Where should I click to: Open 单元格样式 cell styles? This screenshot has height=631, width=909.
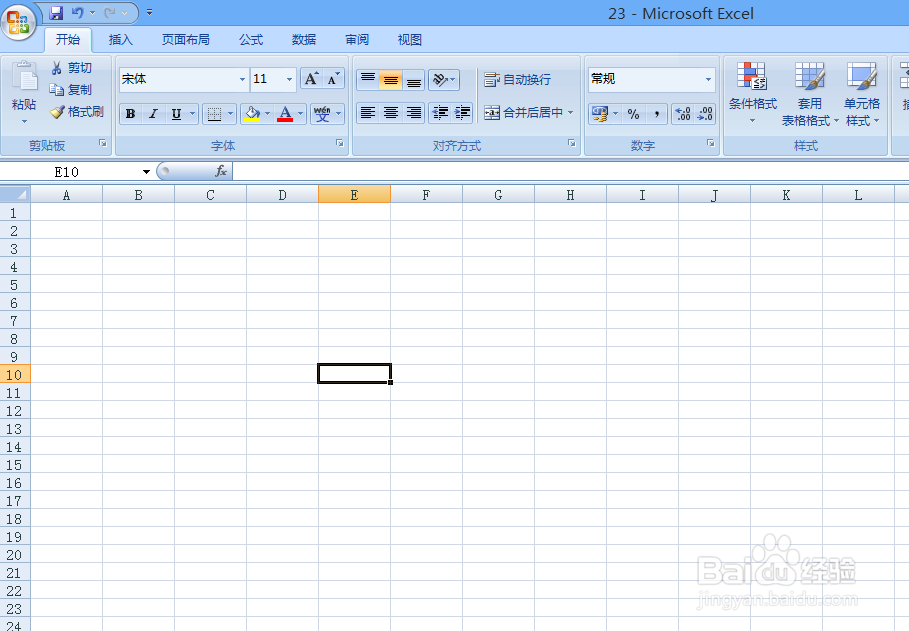click(862, 94)
